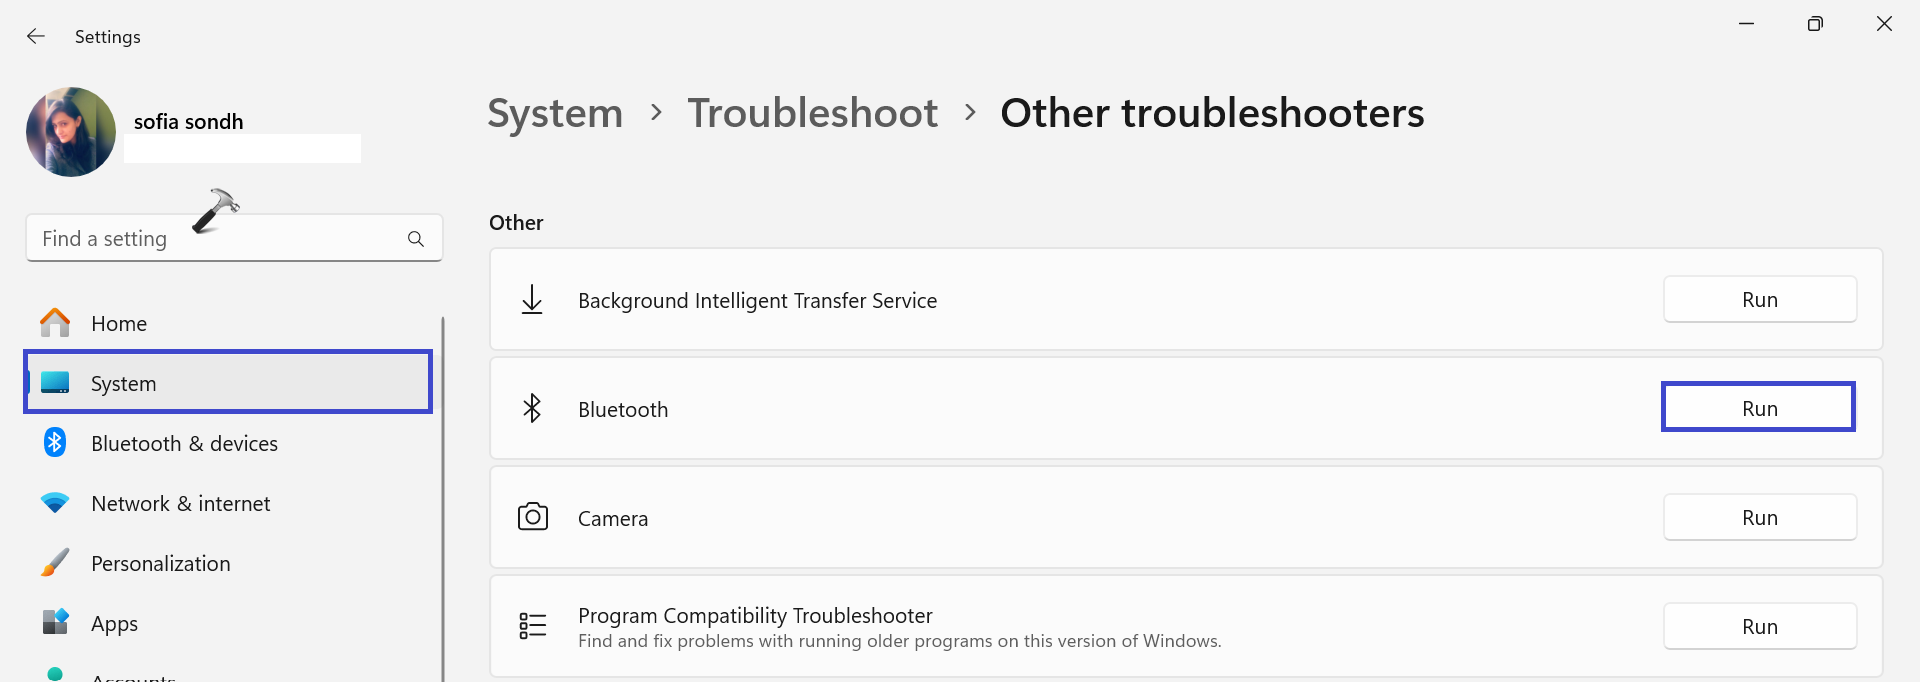Click the Bluetooth troubleshooter icon
Screen dimensions: 1920x682
point(532,408)
